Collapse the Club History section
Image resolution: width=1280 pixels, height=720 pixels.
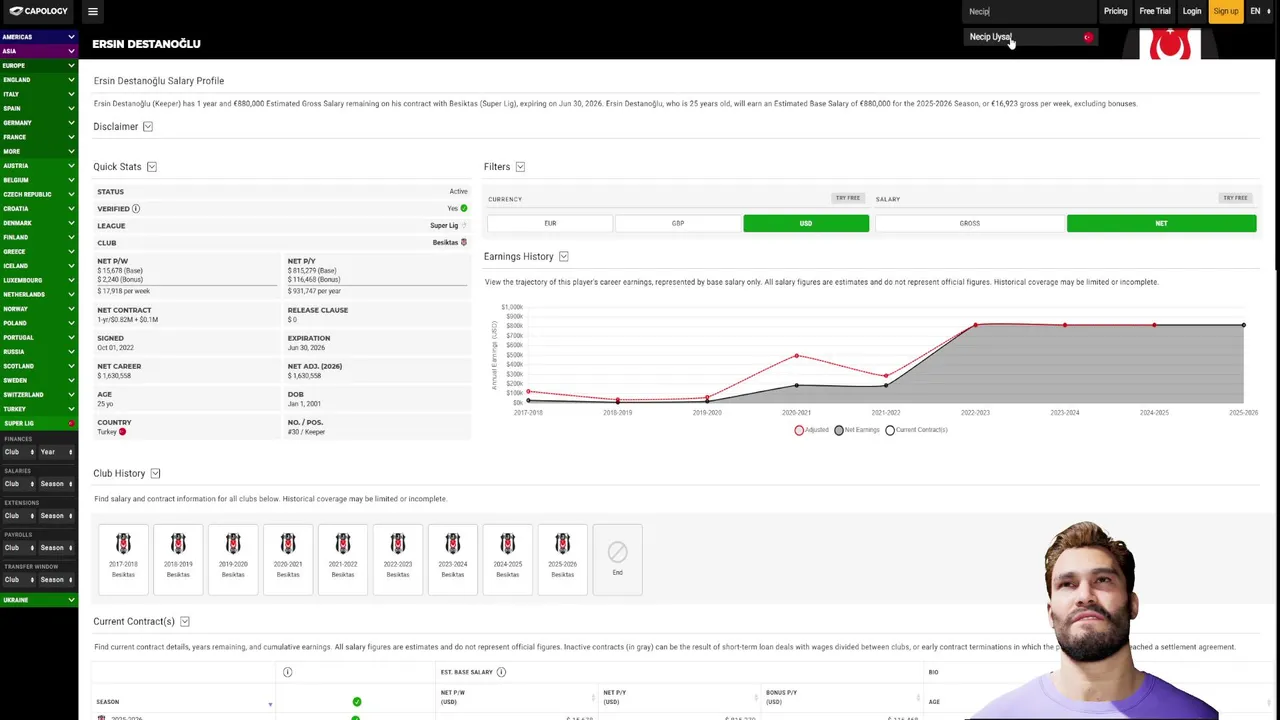tap(155, 474)
